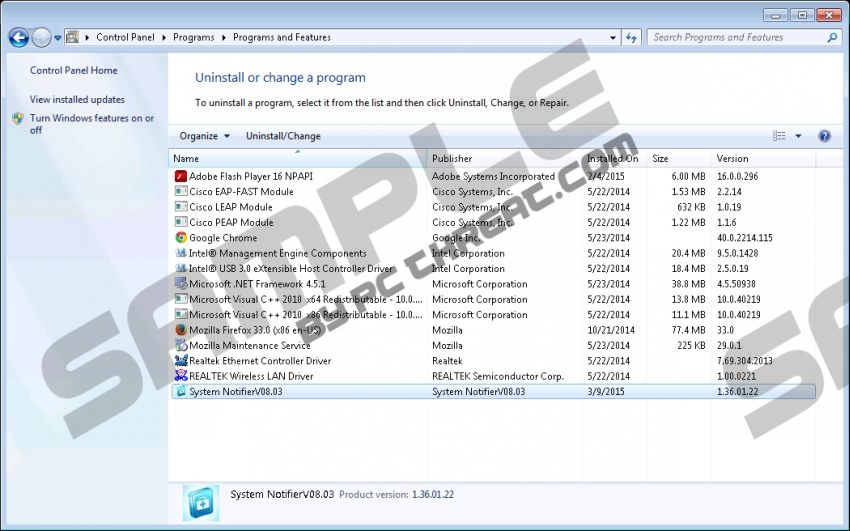Click Programs in the breadcrumb path
850x531 pixels.
193,38
